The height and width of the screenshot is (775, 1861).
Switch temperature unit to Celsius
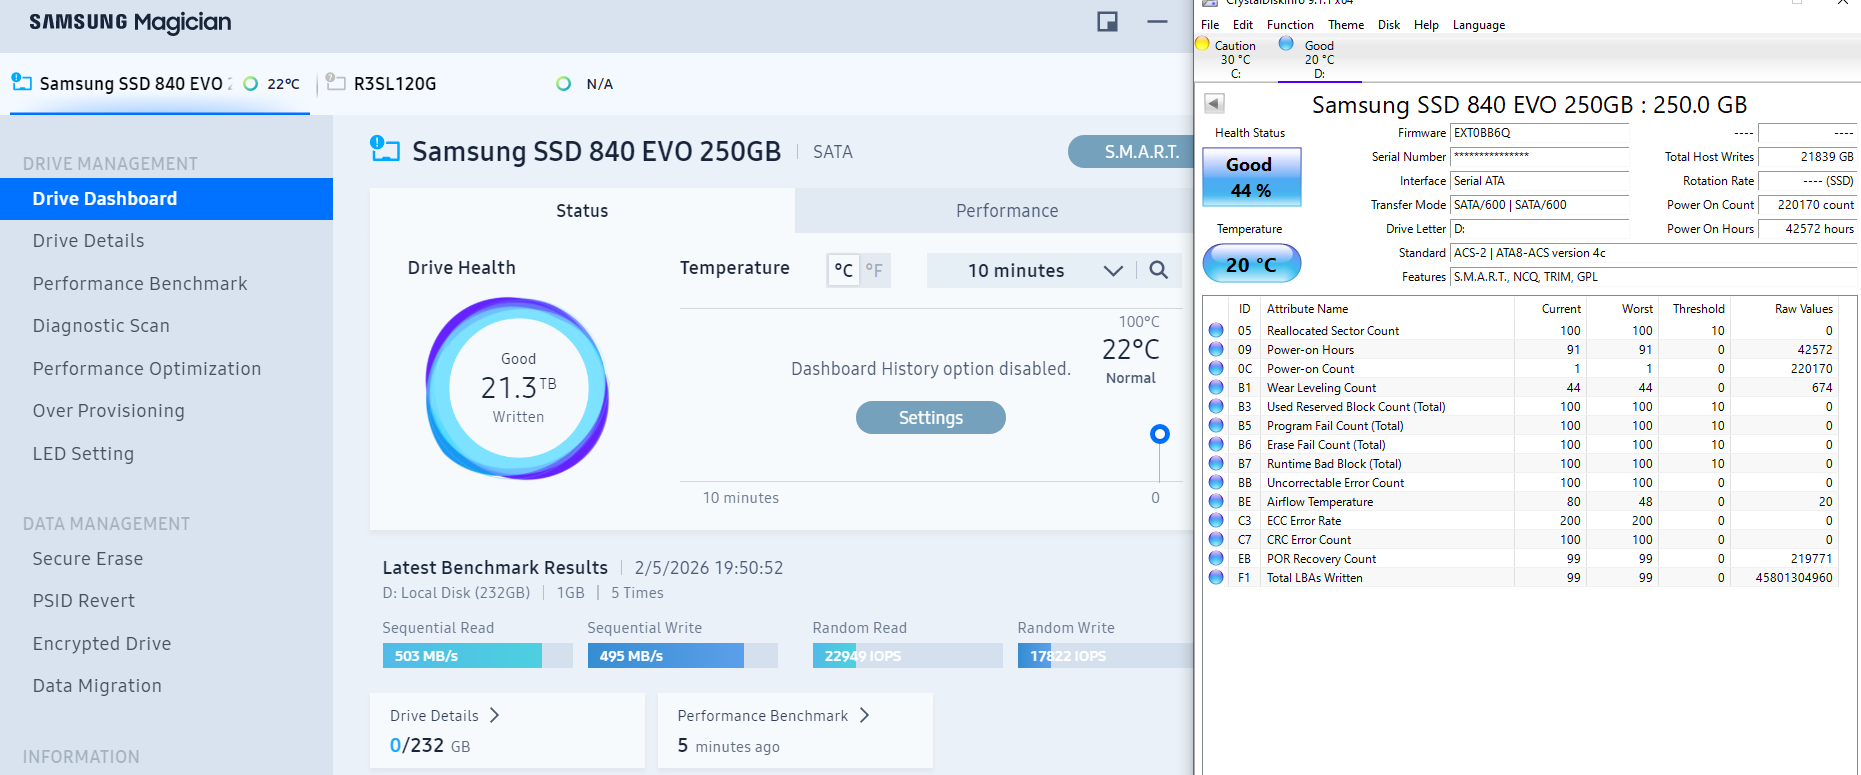point(844,270)
